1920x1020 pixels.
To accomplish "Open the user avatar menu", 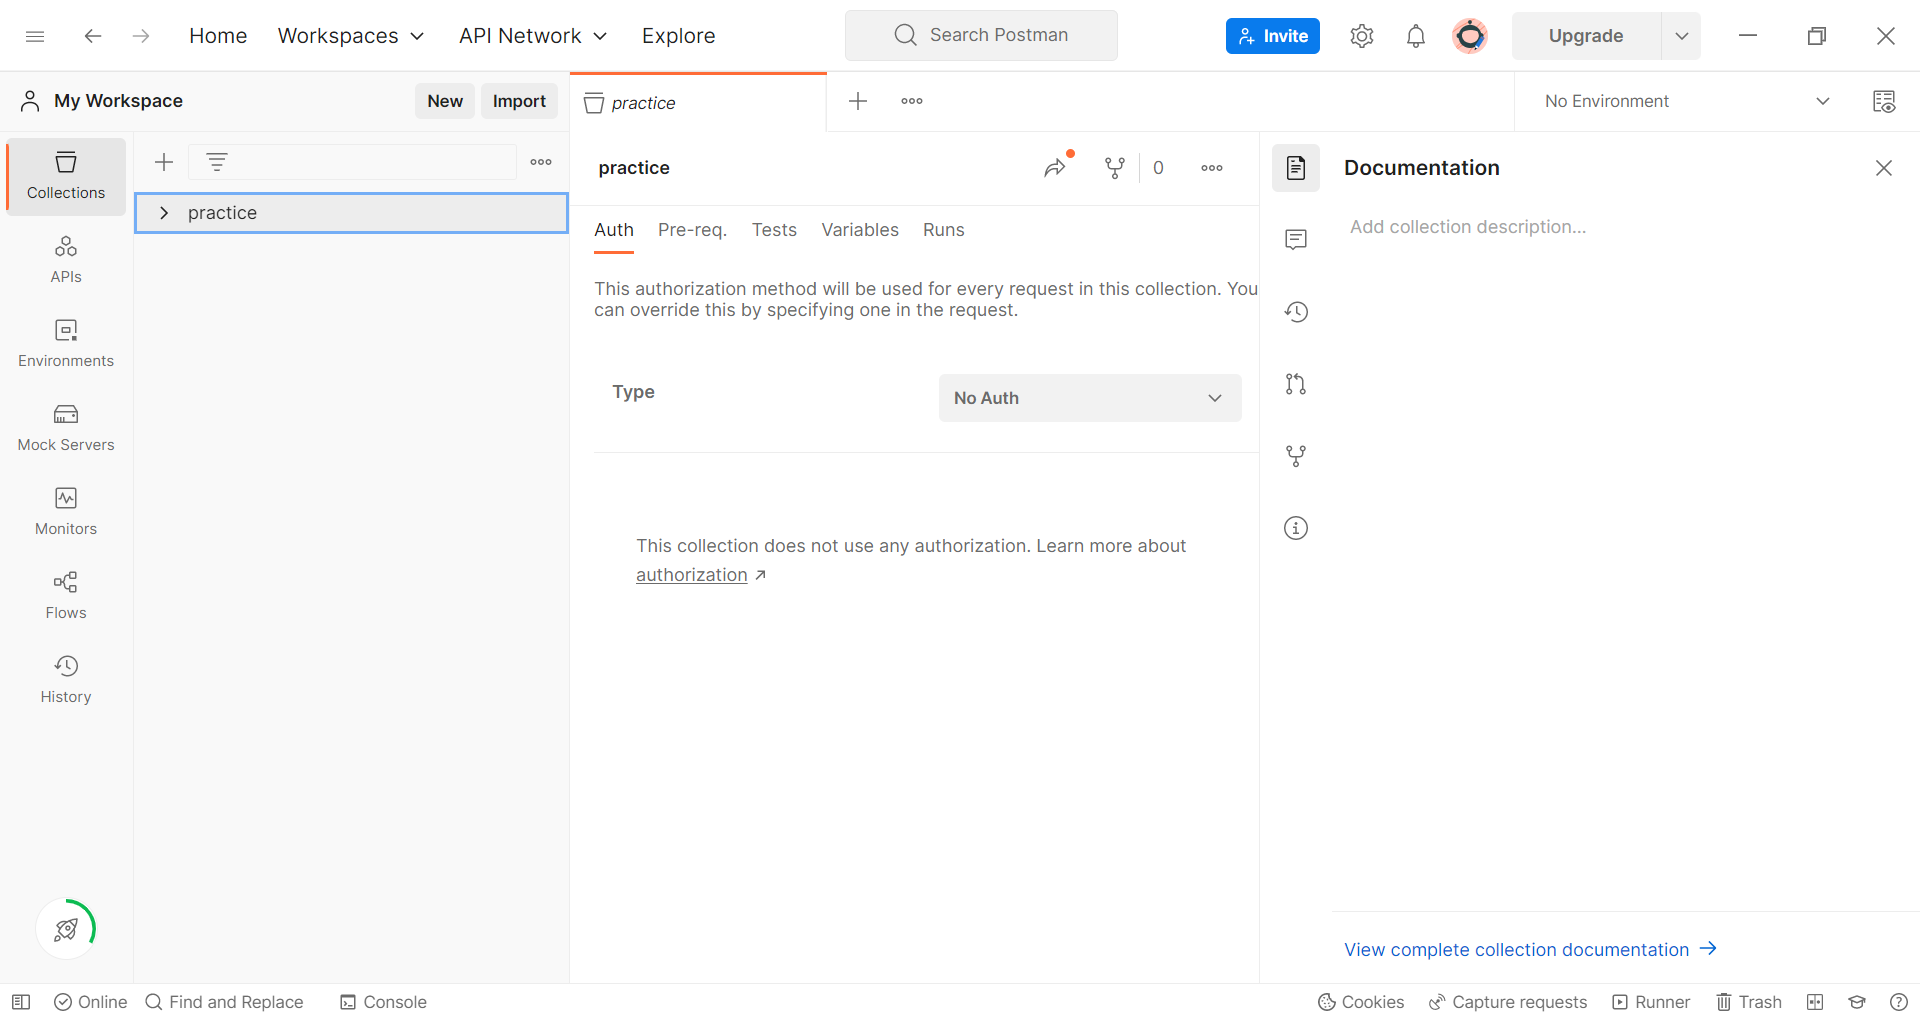I will 1469,36.
